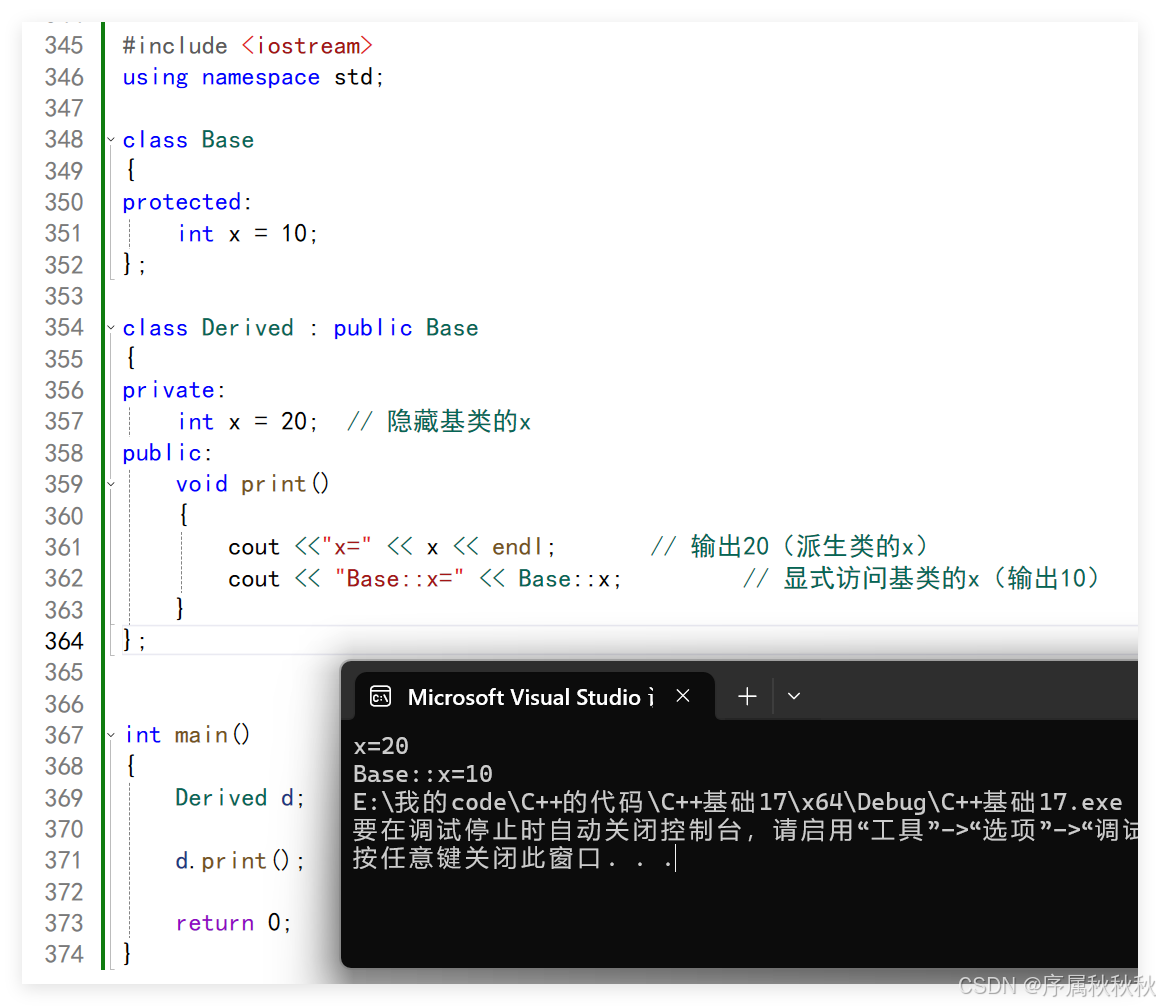
Task: Click the fold marker next to void print()
Action: (110, 484)
